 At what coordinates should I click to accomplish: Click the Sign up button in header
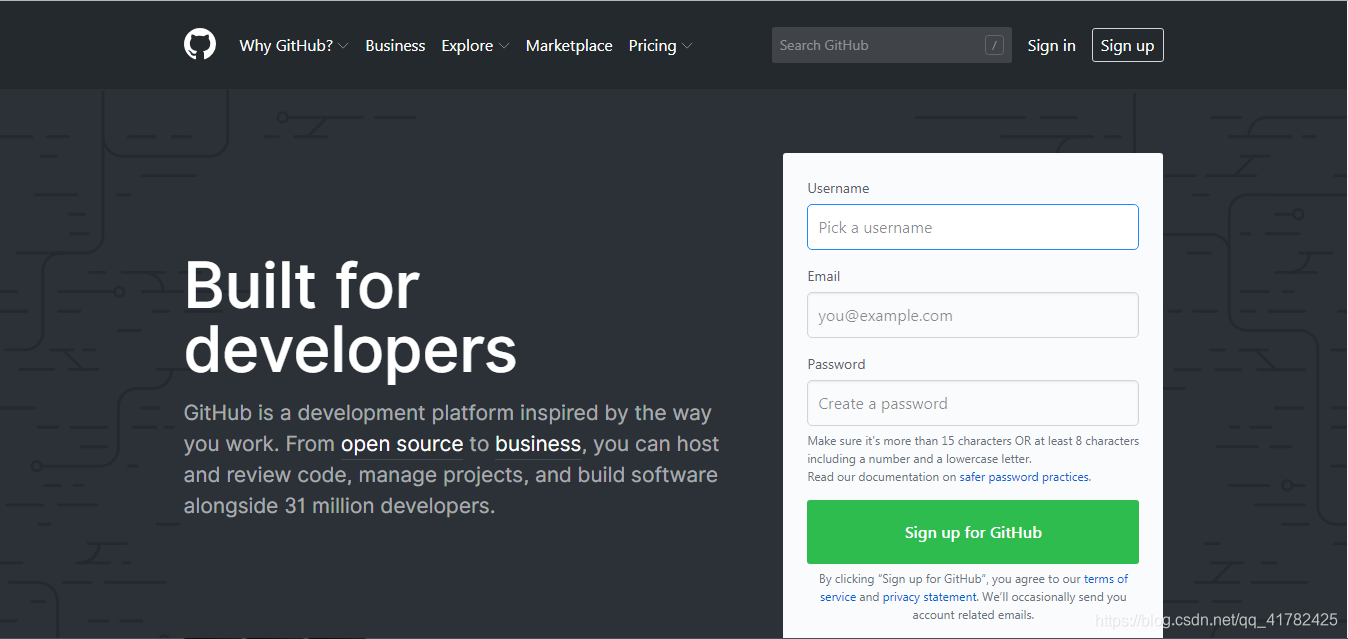pyautogui.click(x=1127, y=45)
